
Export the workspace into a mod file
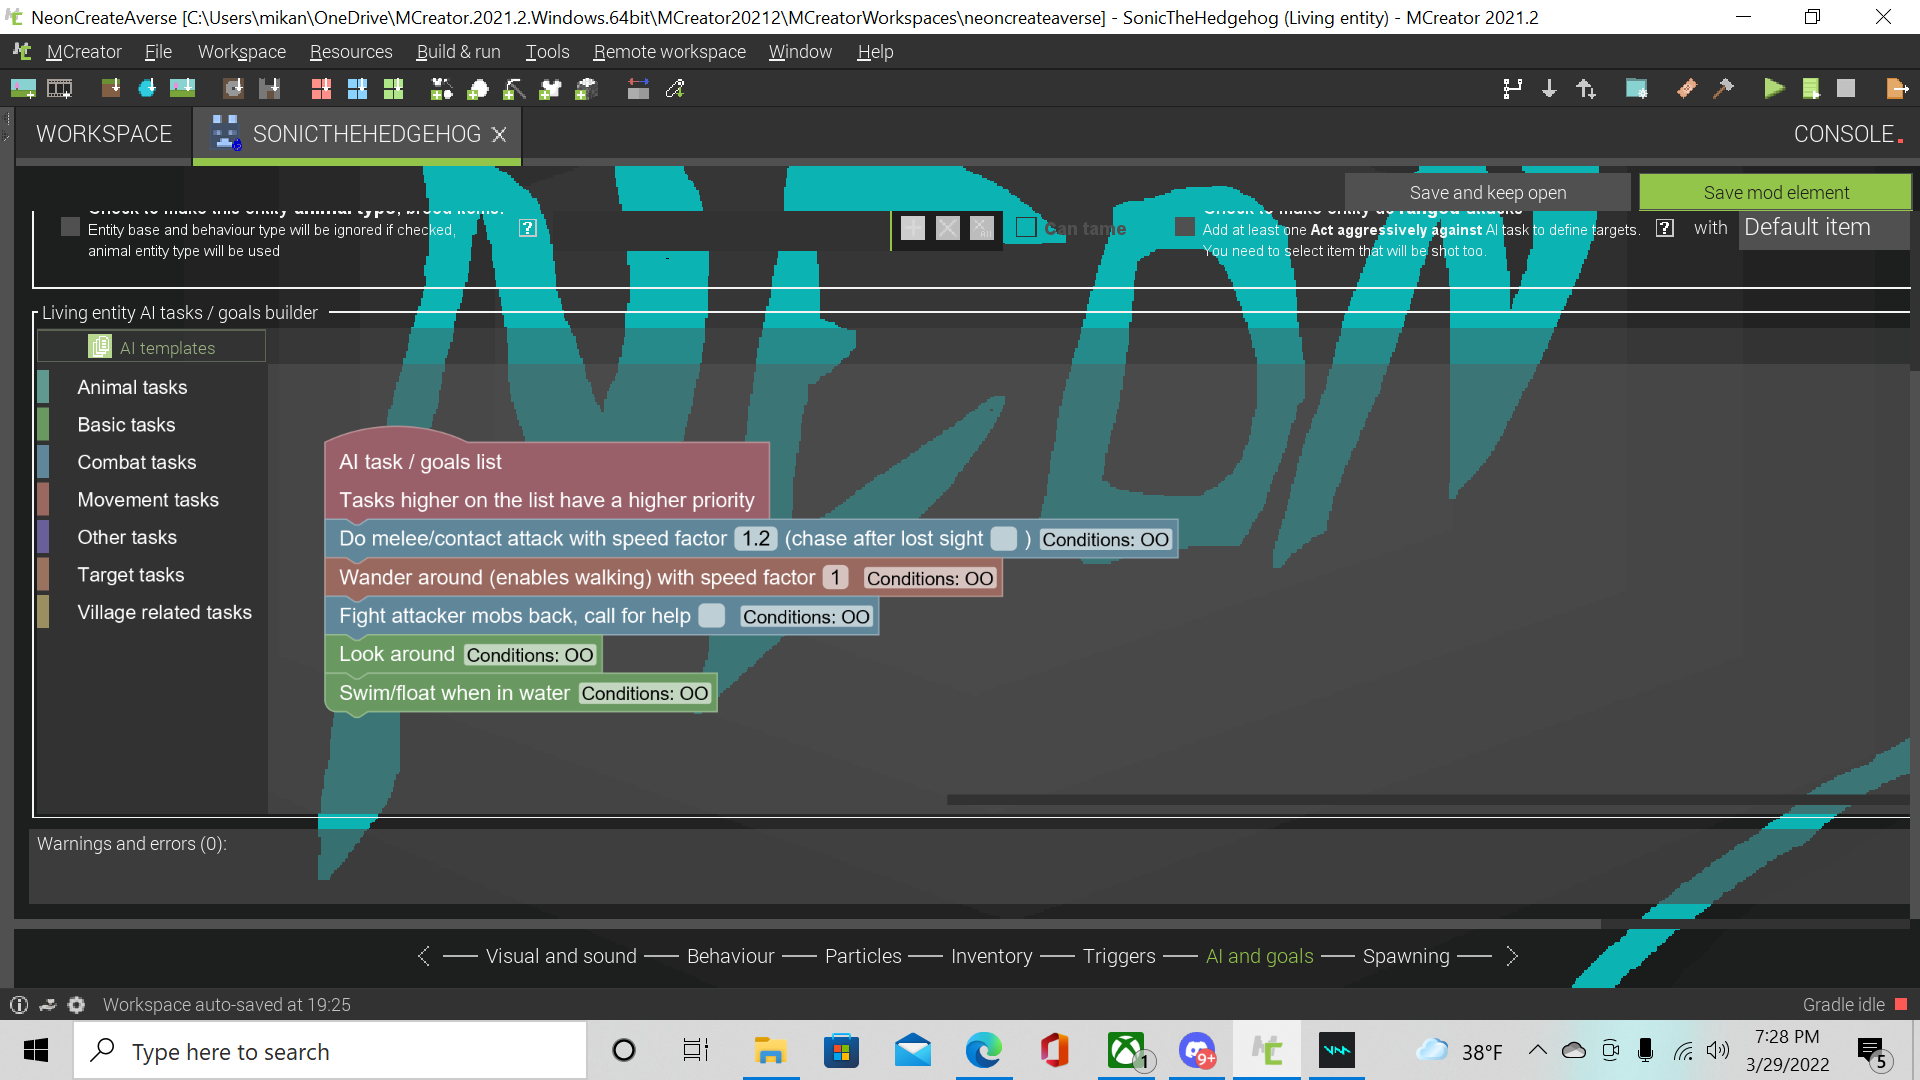1897,89
